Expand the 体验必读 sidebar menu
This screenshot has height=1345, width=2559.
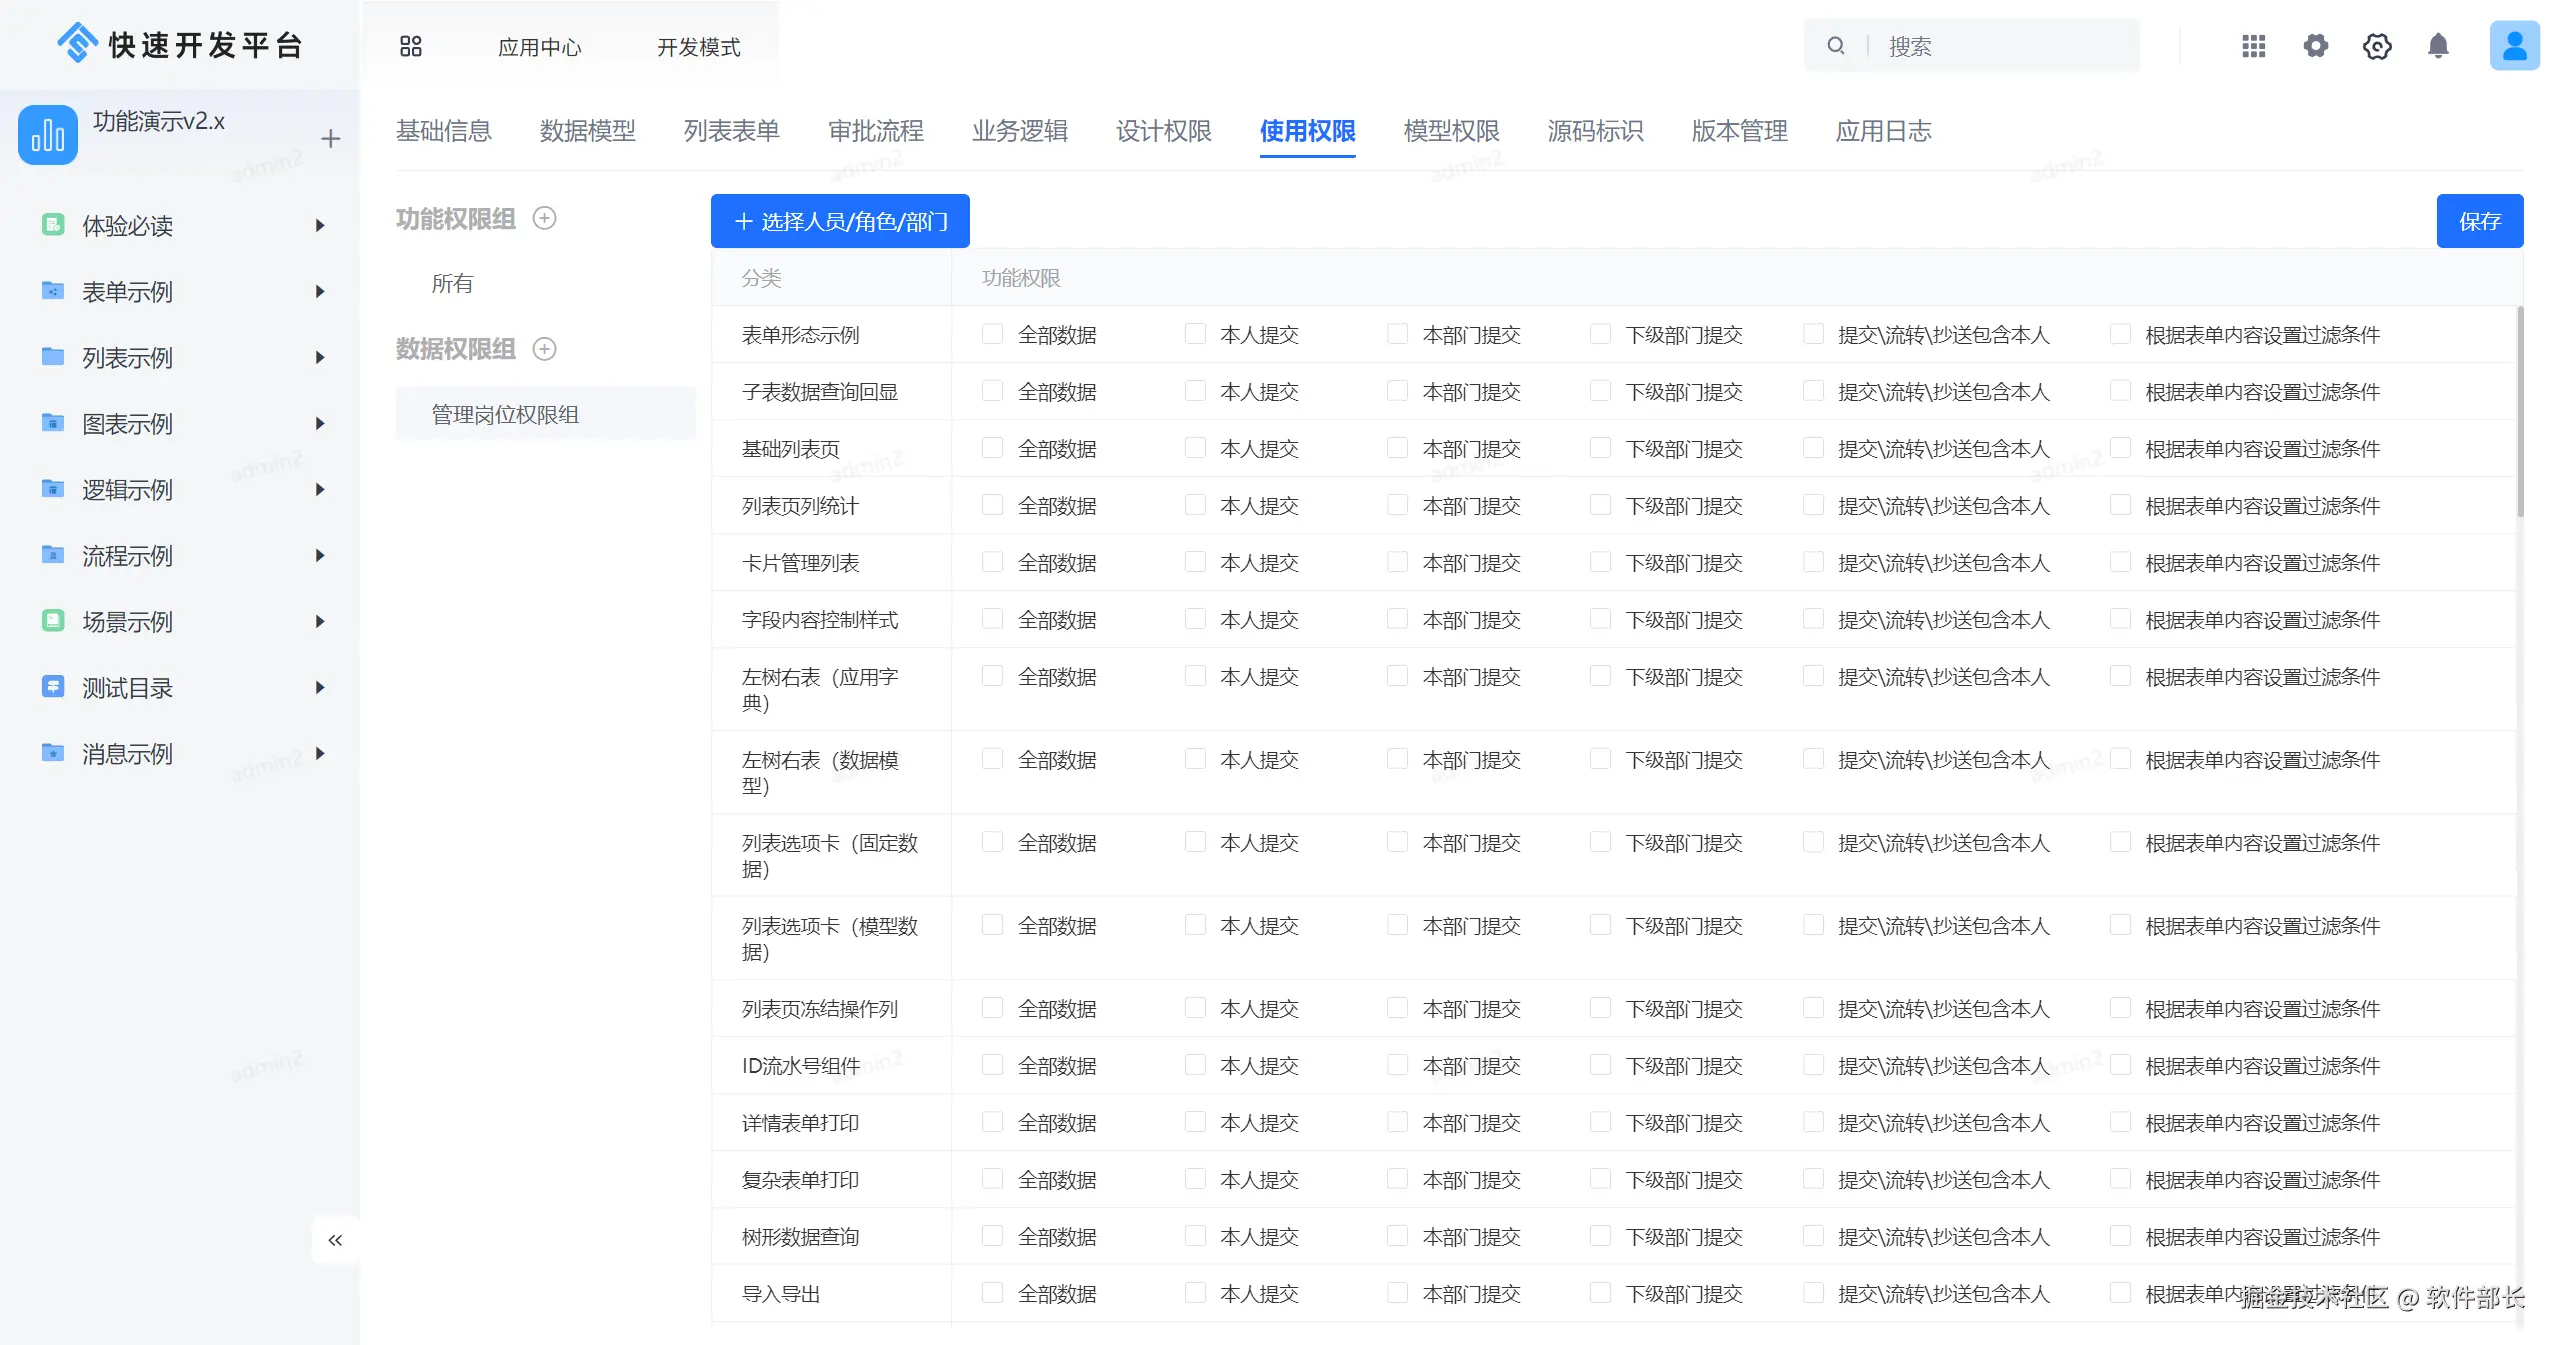click(319, 226)
